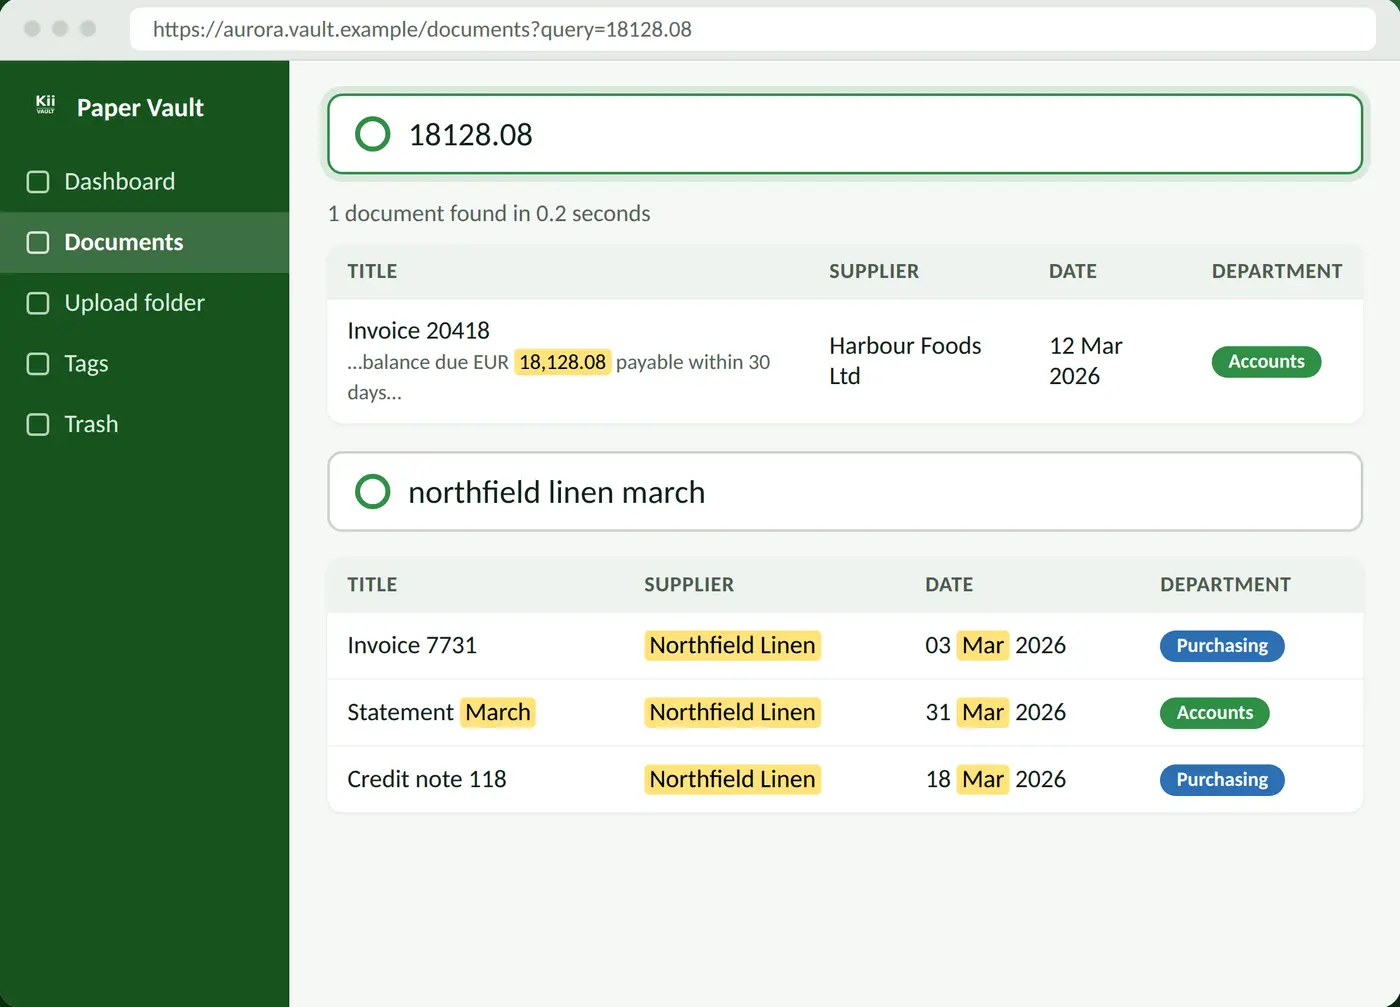Click the highlighted 18,128.08 amount in snippet
The image size is (1400, 1007).
click(x=562, y=362)
